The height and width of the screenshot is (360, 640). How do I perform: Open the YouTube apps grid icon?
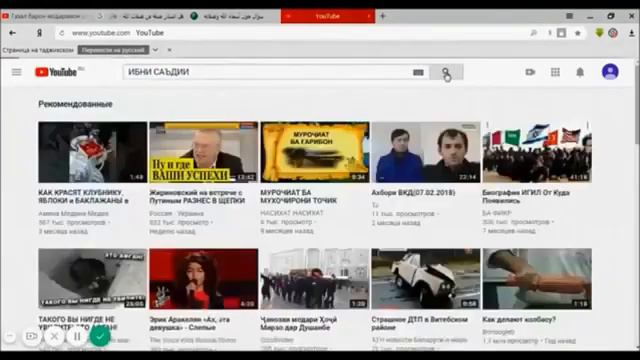555,72
